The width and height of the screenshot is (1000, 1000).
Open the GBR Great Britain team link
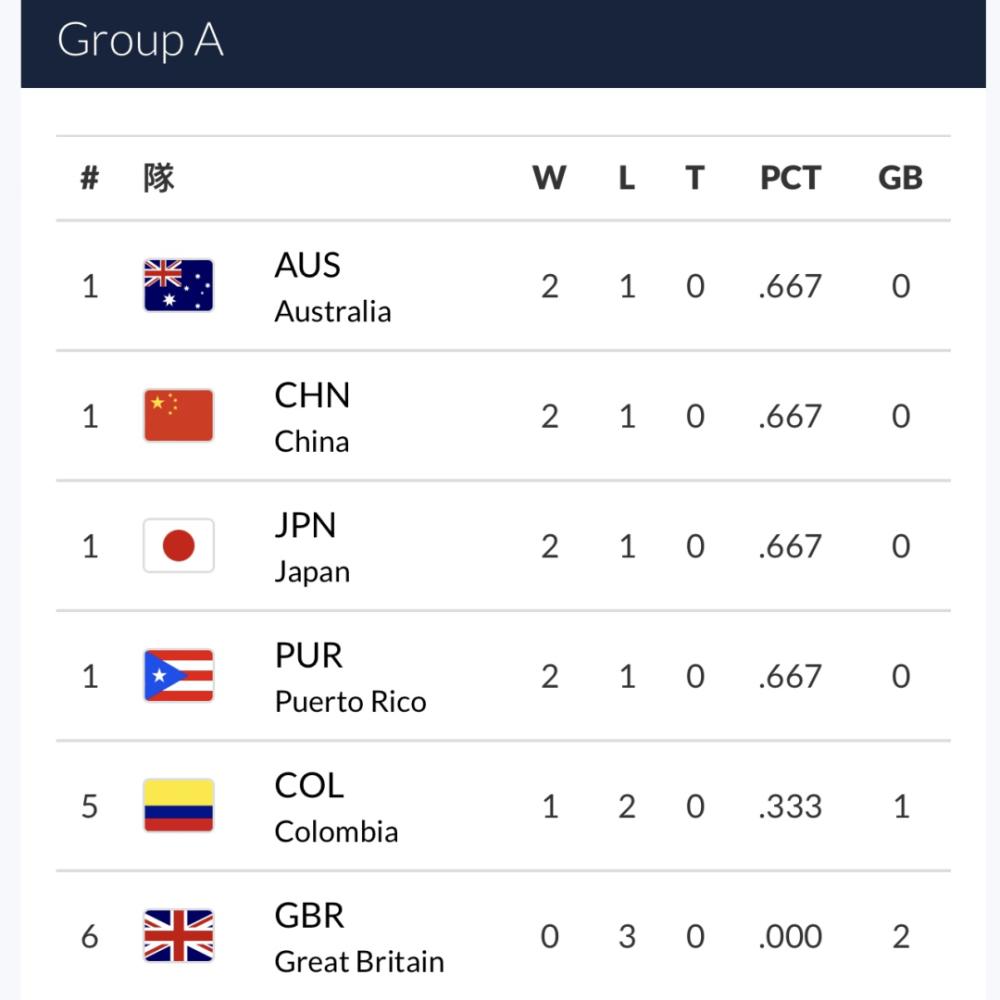pos(360,938)
